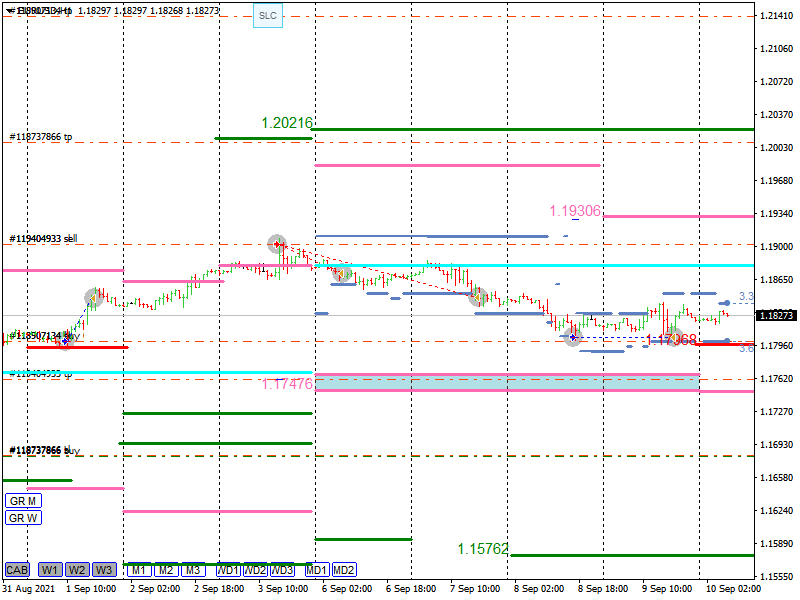
Task: Click the circled marker beside the 1.17968 label
Action: (x=674, y=337)
